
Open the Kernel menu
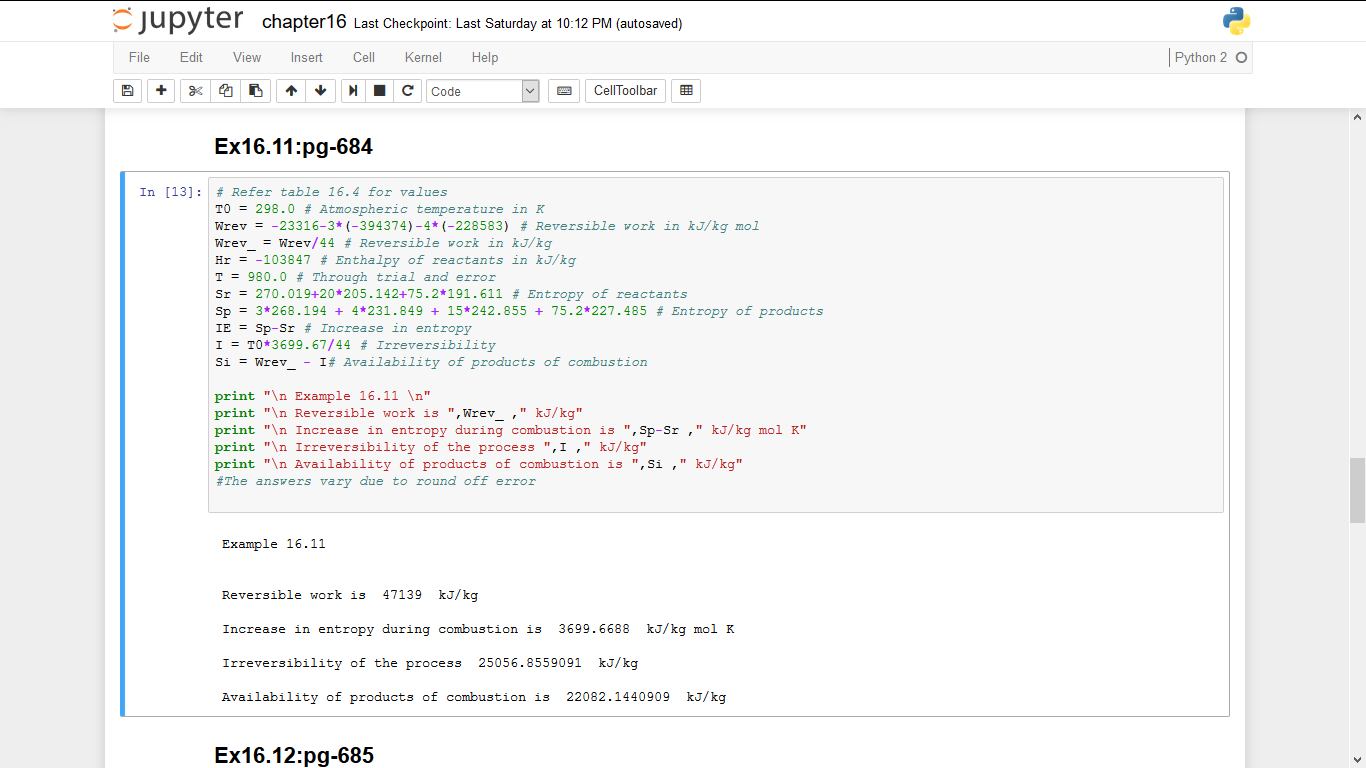click(x=423, y=57)
